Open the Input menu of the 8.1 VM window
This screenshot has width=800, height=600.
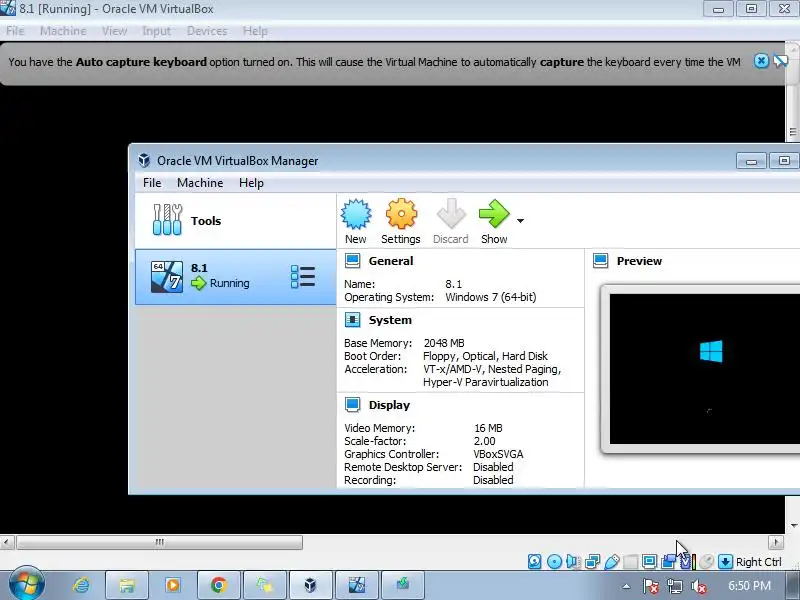(x=156, y=31)
